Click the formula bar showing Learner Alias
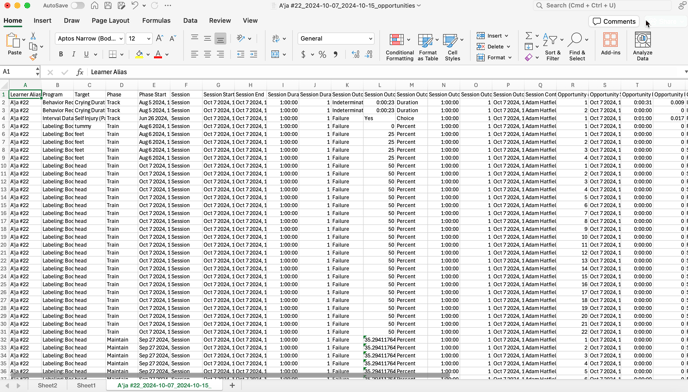The image size is (688, 392). click(386, 72)
